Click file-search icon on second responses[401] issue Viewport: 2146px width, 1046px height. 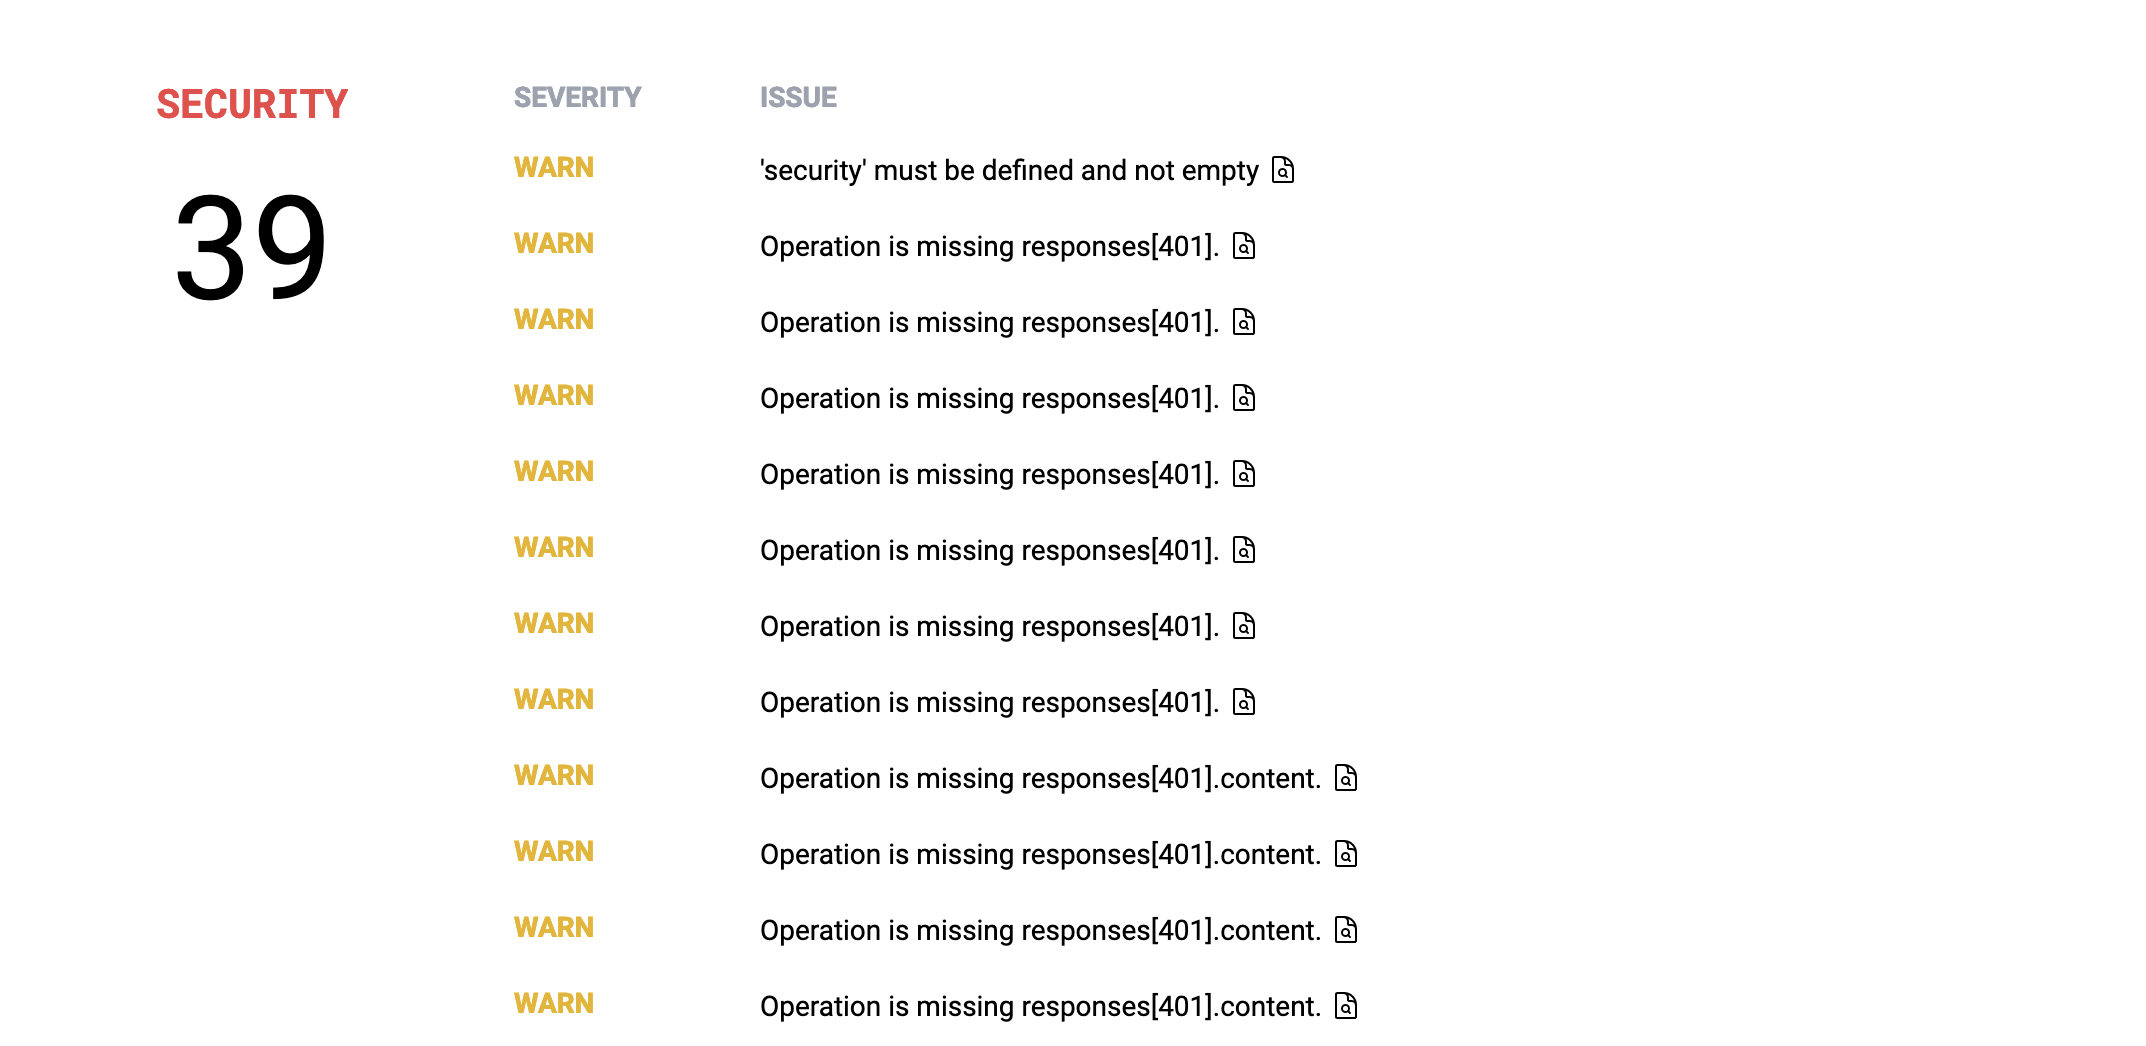click(x=1244, y=322)
